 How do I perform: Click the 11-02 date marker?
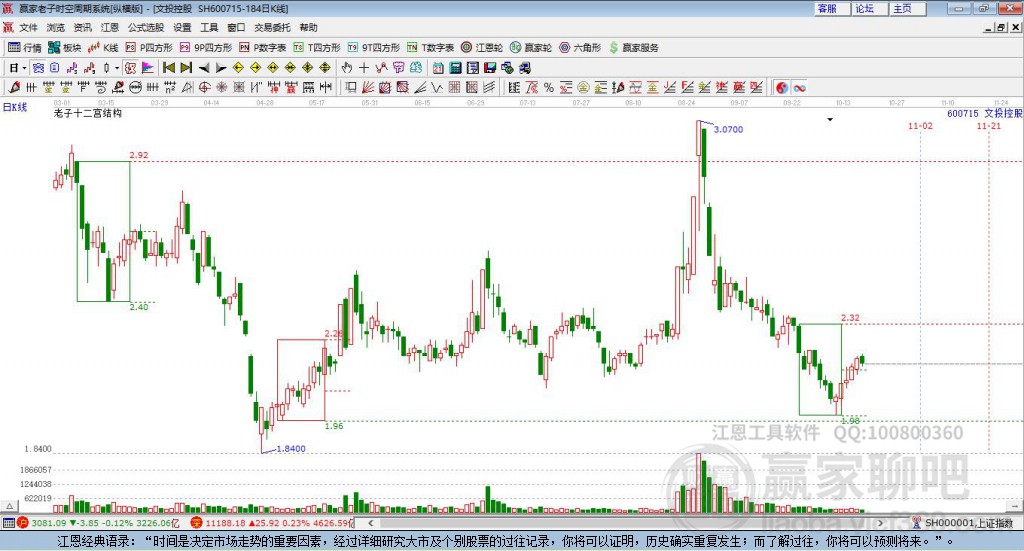[920, 125]
